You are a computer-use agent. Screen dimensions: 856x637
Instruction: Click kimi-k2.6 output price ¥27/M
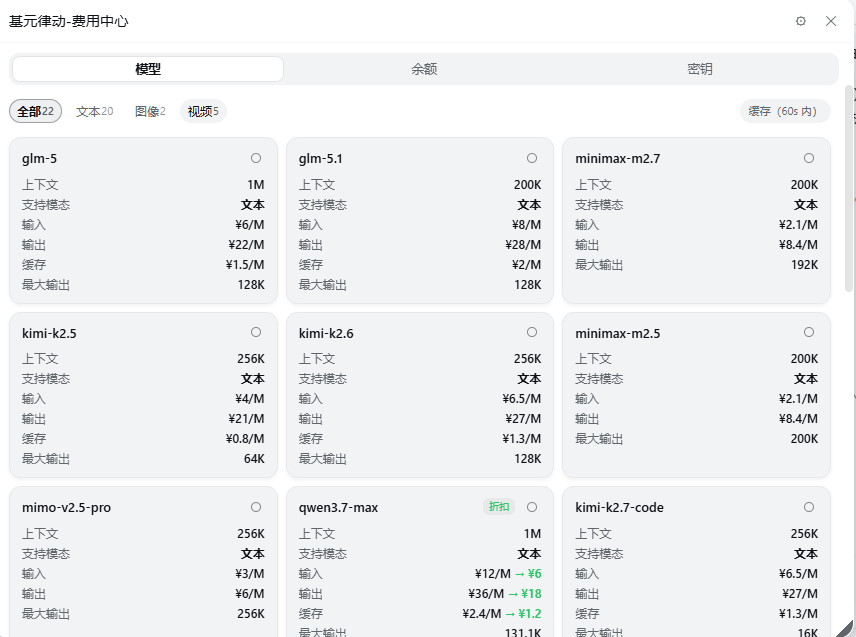(523, 419)
